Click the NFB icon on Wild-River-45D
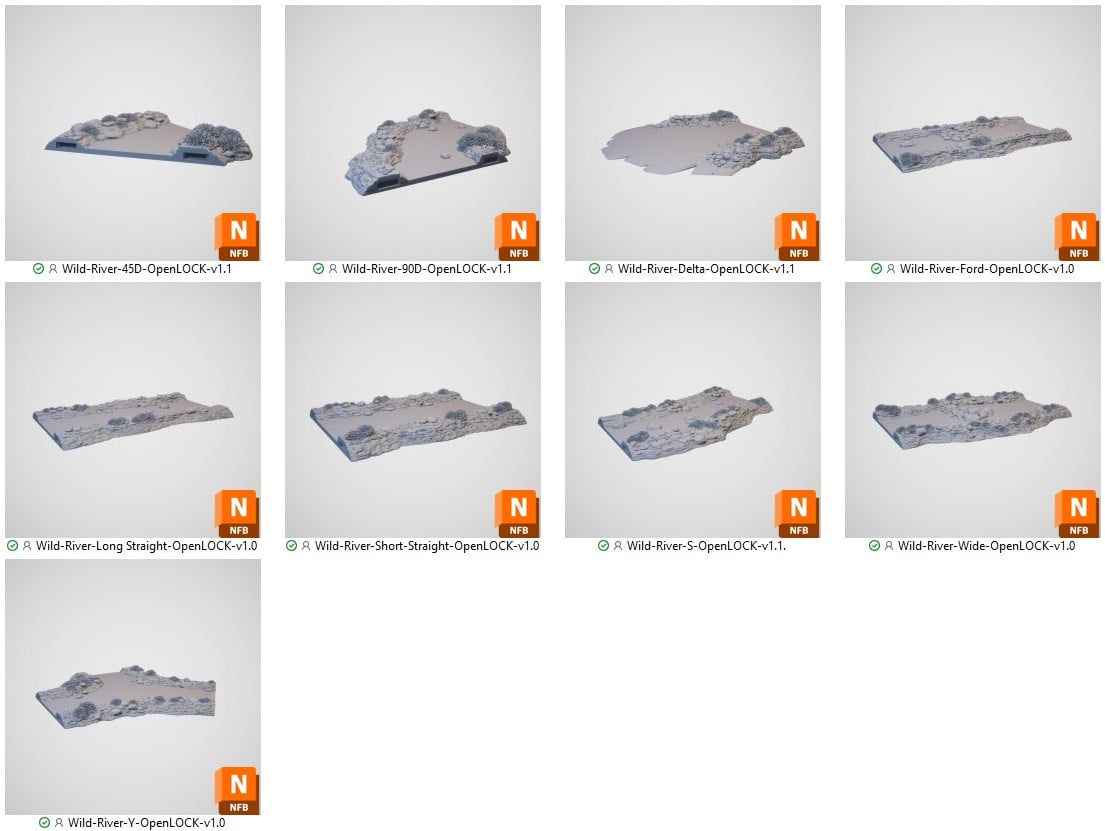Viewport: 1105px width, 831px height. (x=237, y=237)
